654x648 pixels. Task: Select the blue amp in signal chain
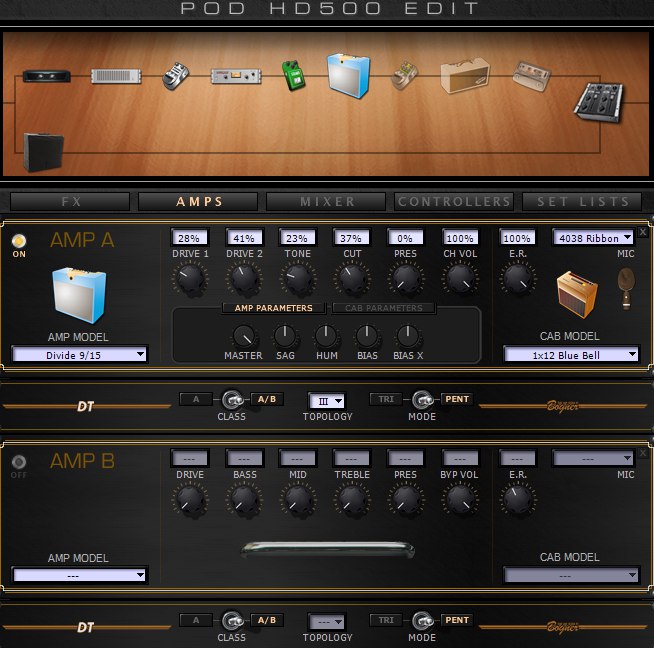349,75
